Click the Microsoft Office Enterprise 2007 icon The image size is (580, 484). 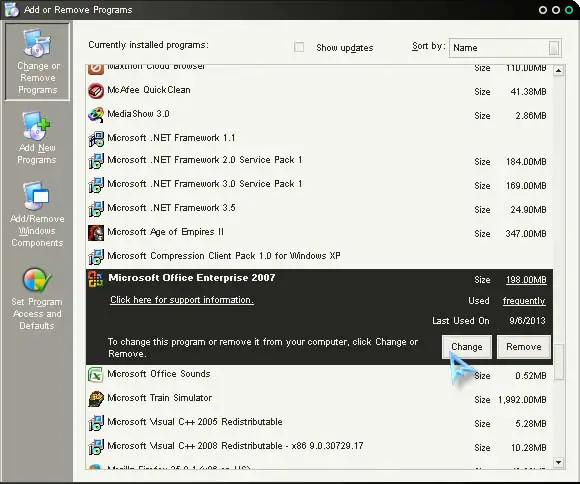(96, 279)
